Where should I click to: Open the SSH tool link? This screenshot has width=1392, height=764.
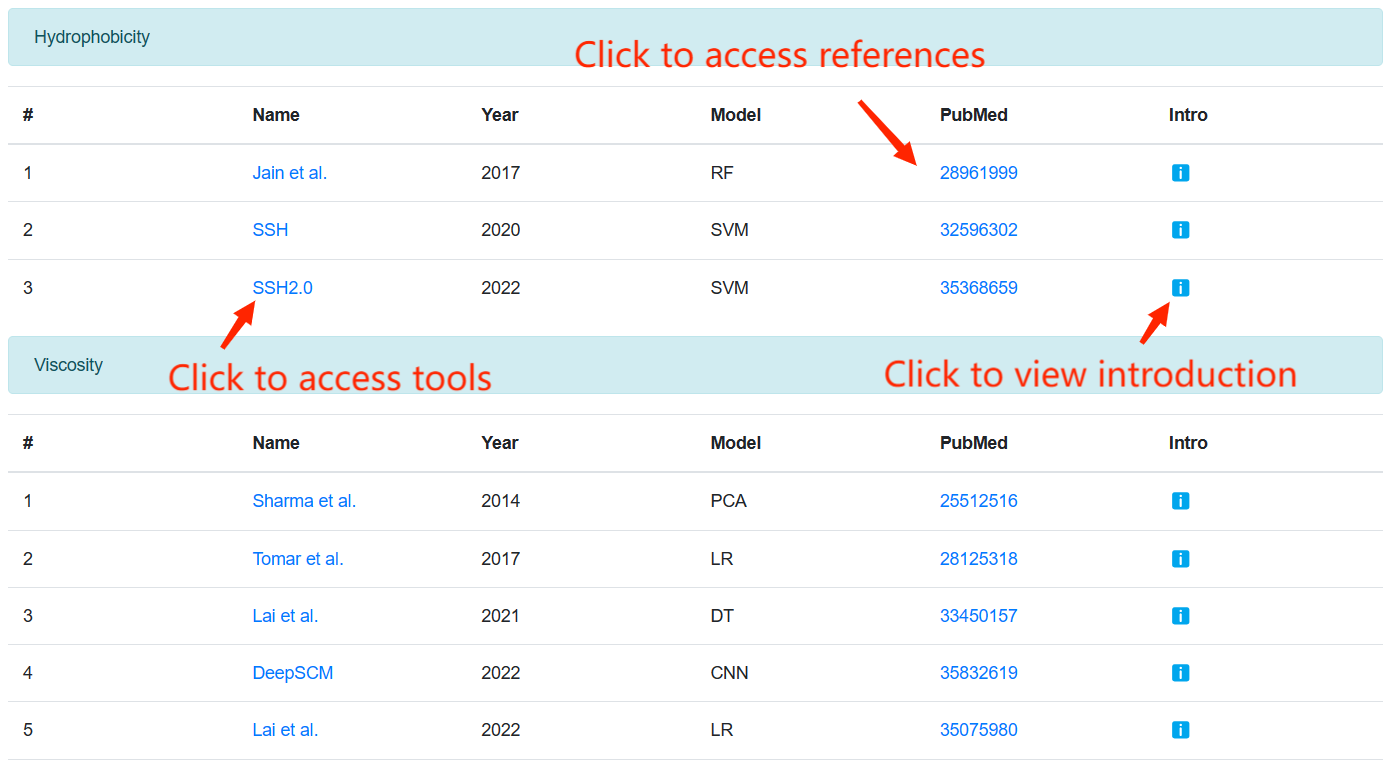[x=270, y=230]
